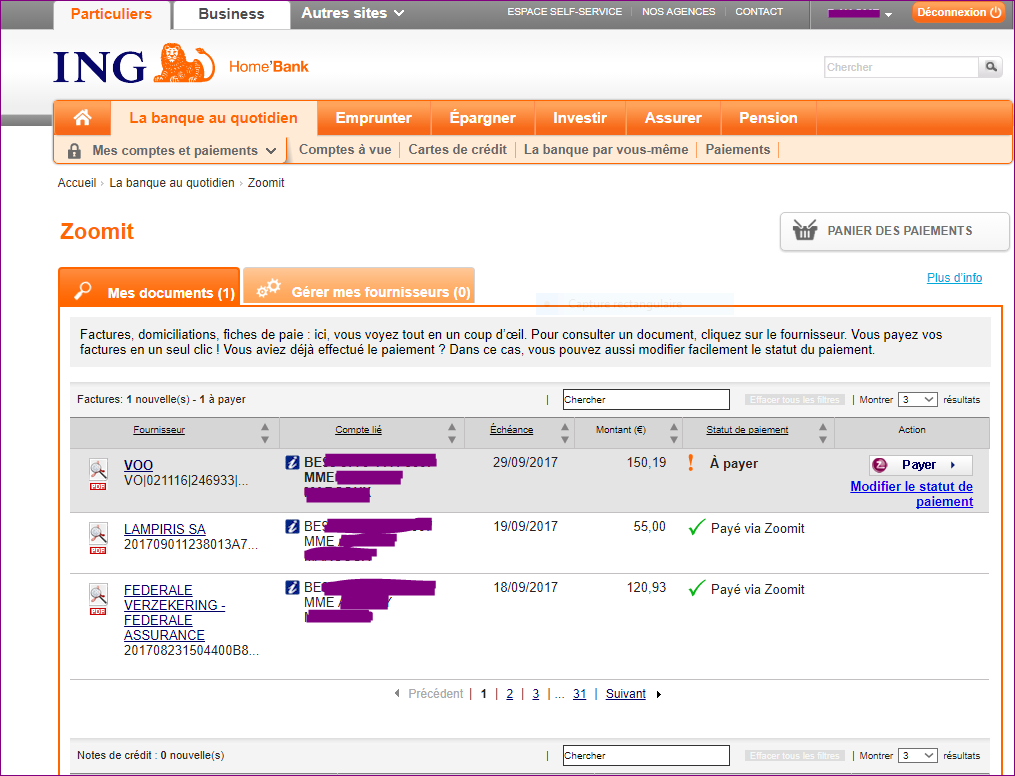Open the LAMPIRIS SA PDF document icon
Viewport: 1015px width, 776px height.
click(98, 538)
